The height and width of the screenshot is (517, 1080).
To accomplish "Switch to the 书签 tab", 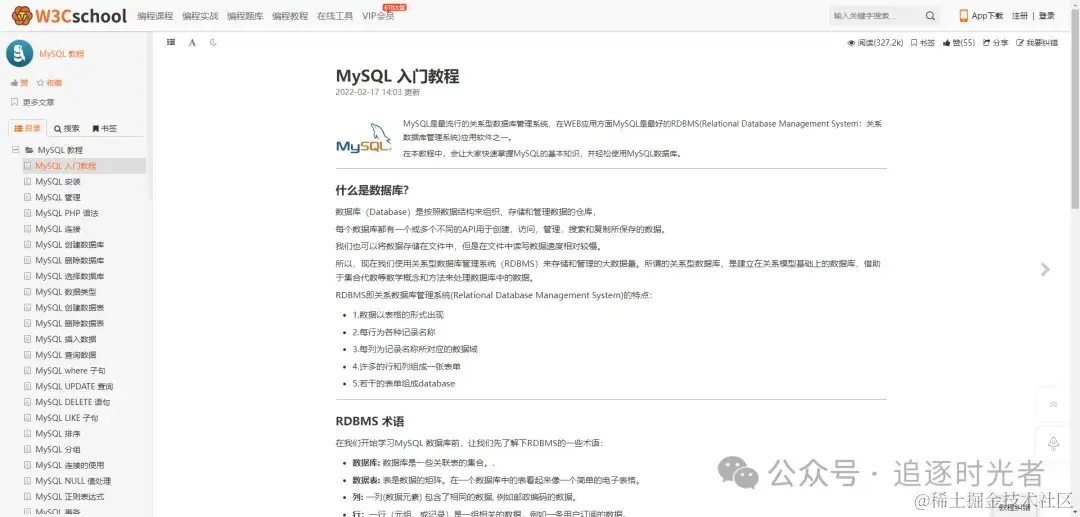I will pyautogui.click(x=105, y=128).
